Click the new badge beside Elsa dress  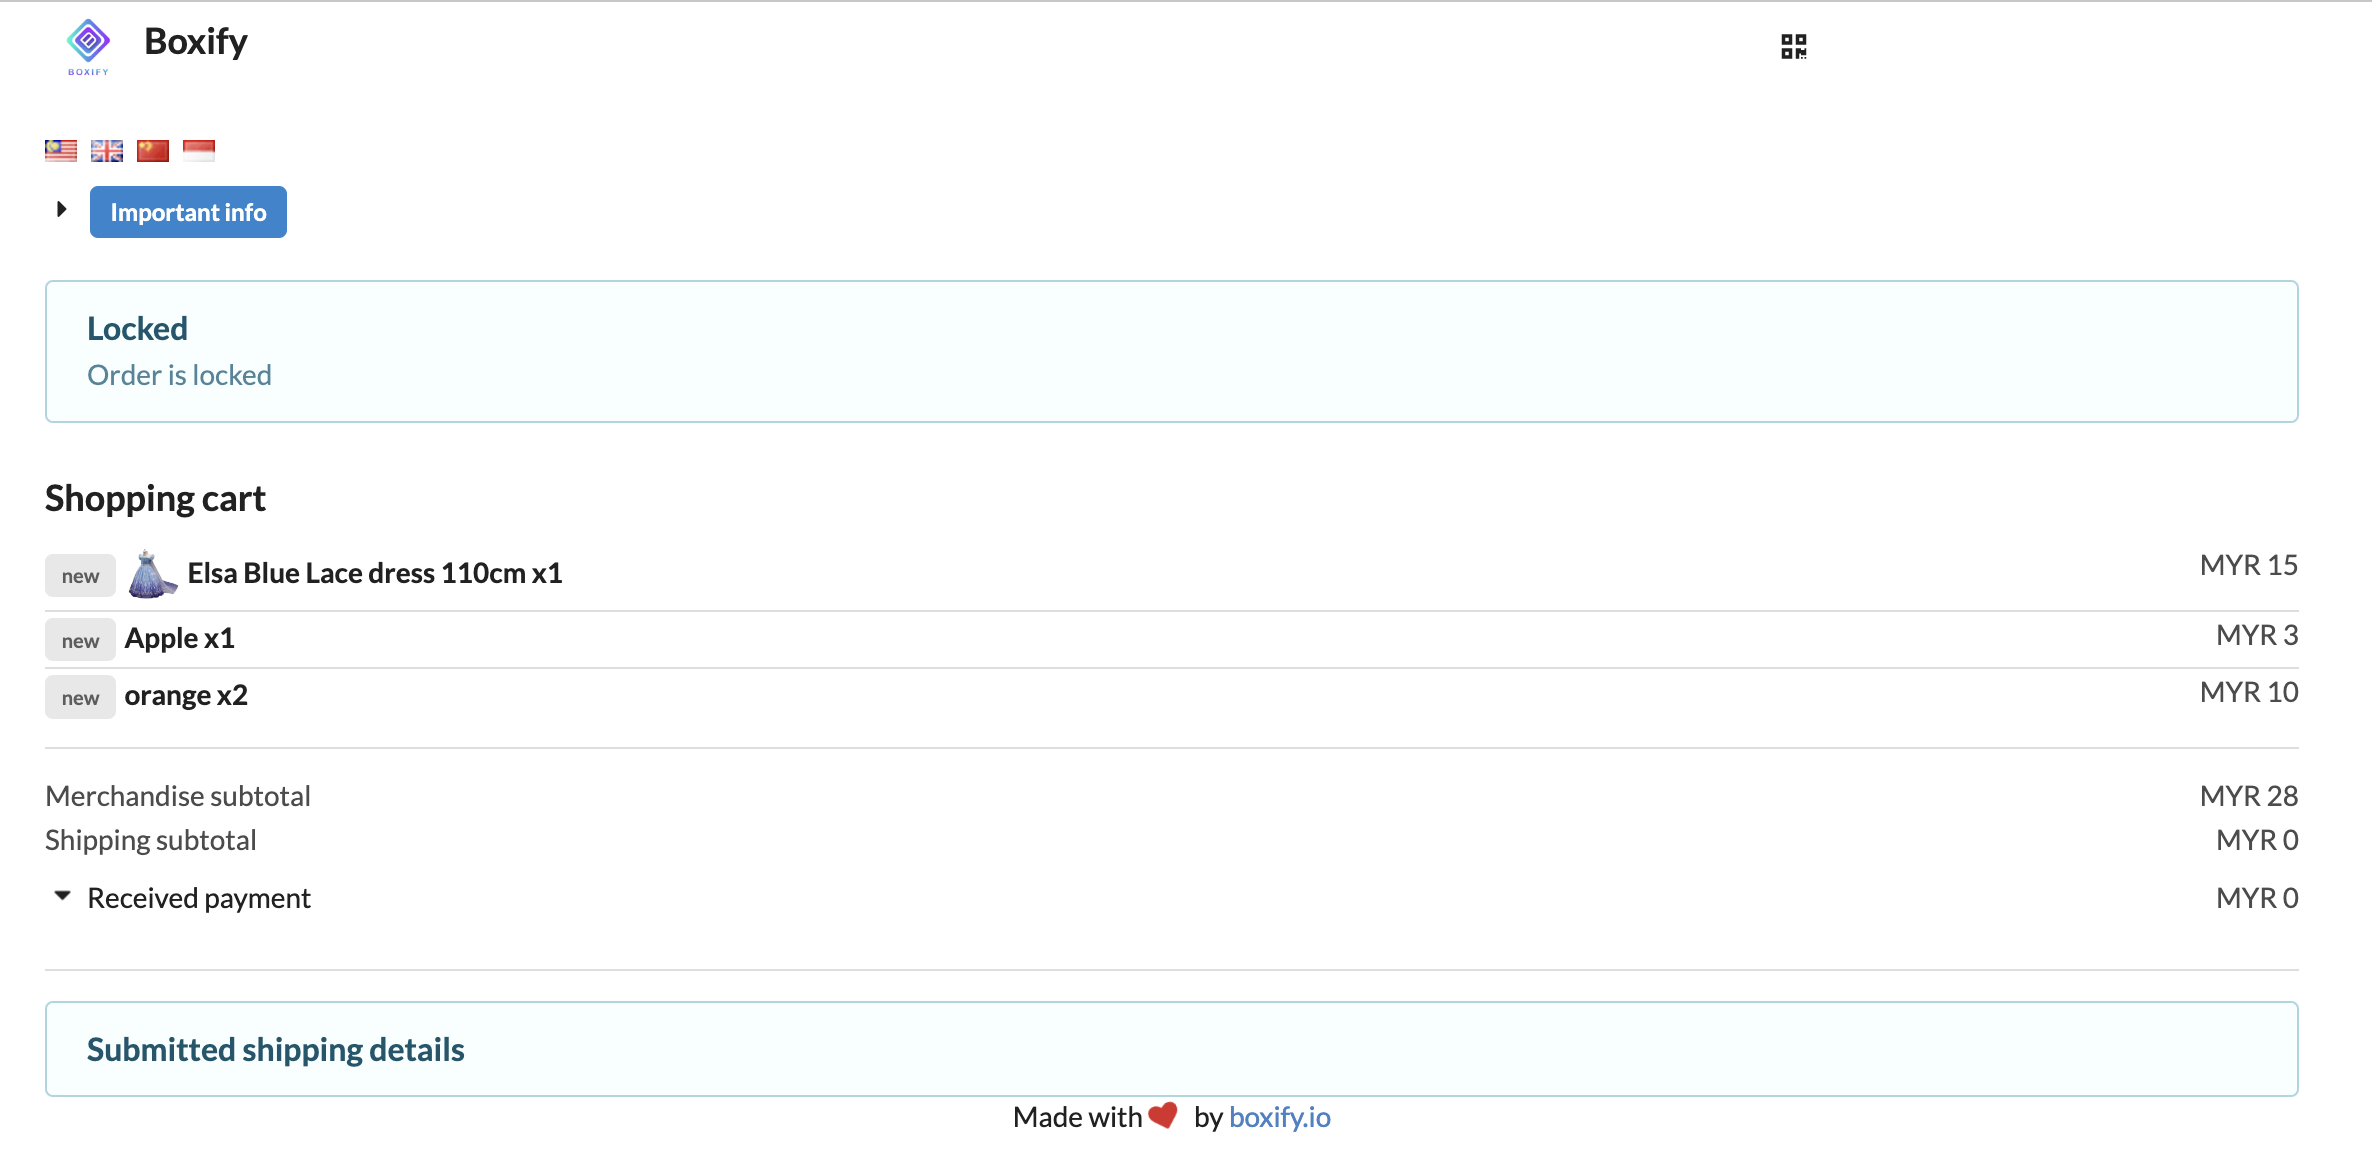80,576
